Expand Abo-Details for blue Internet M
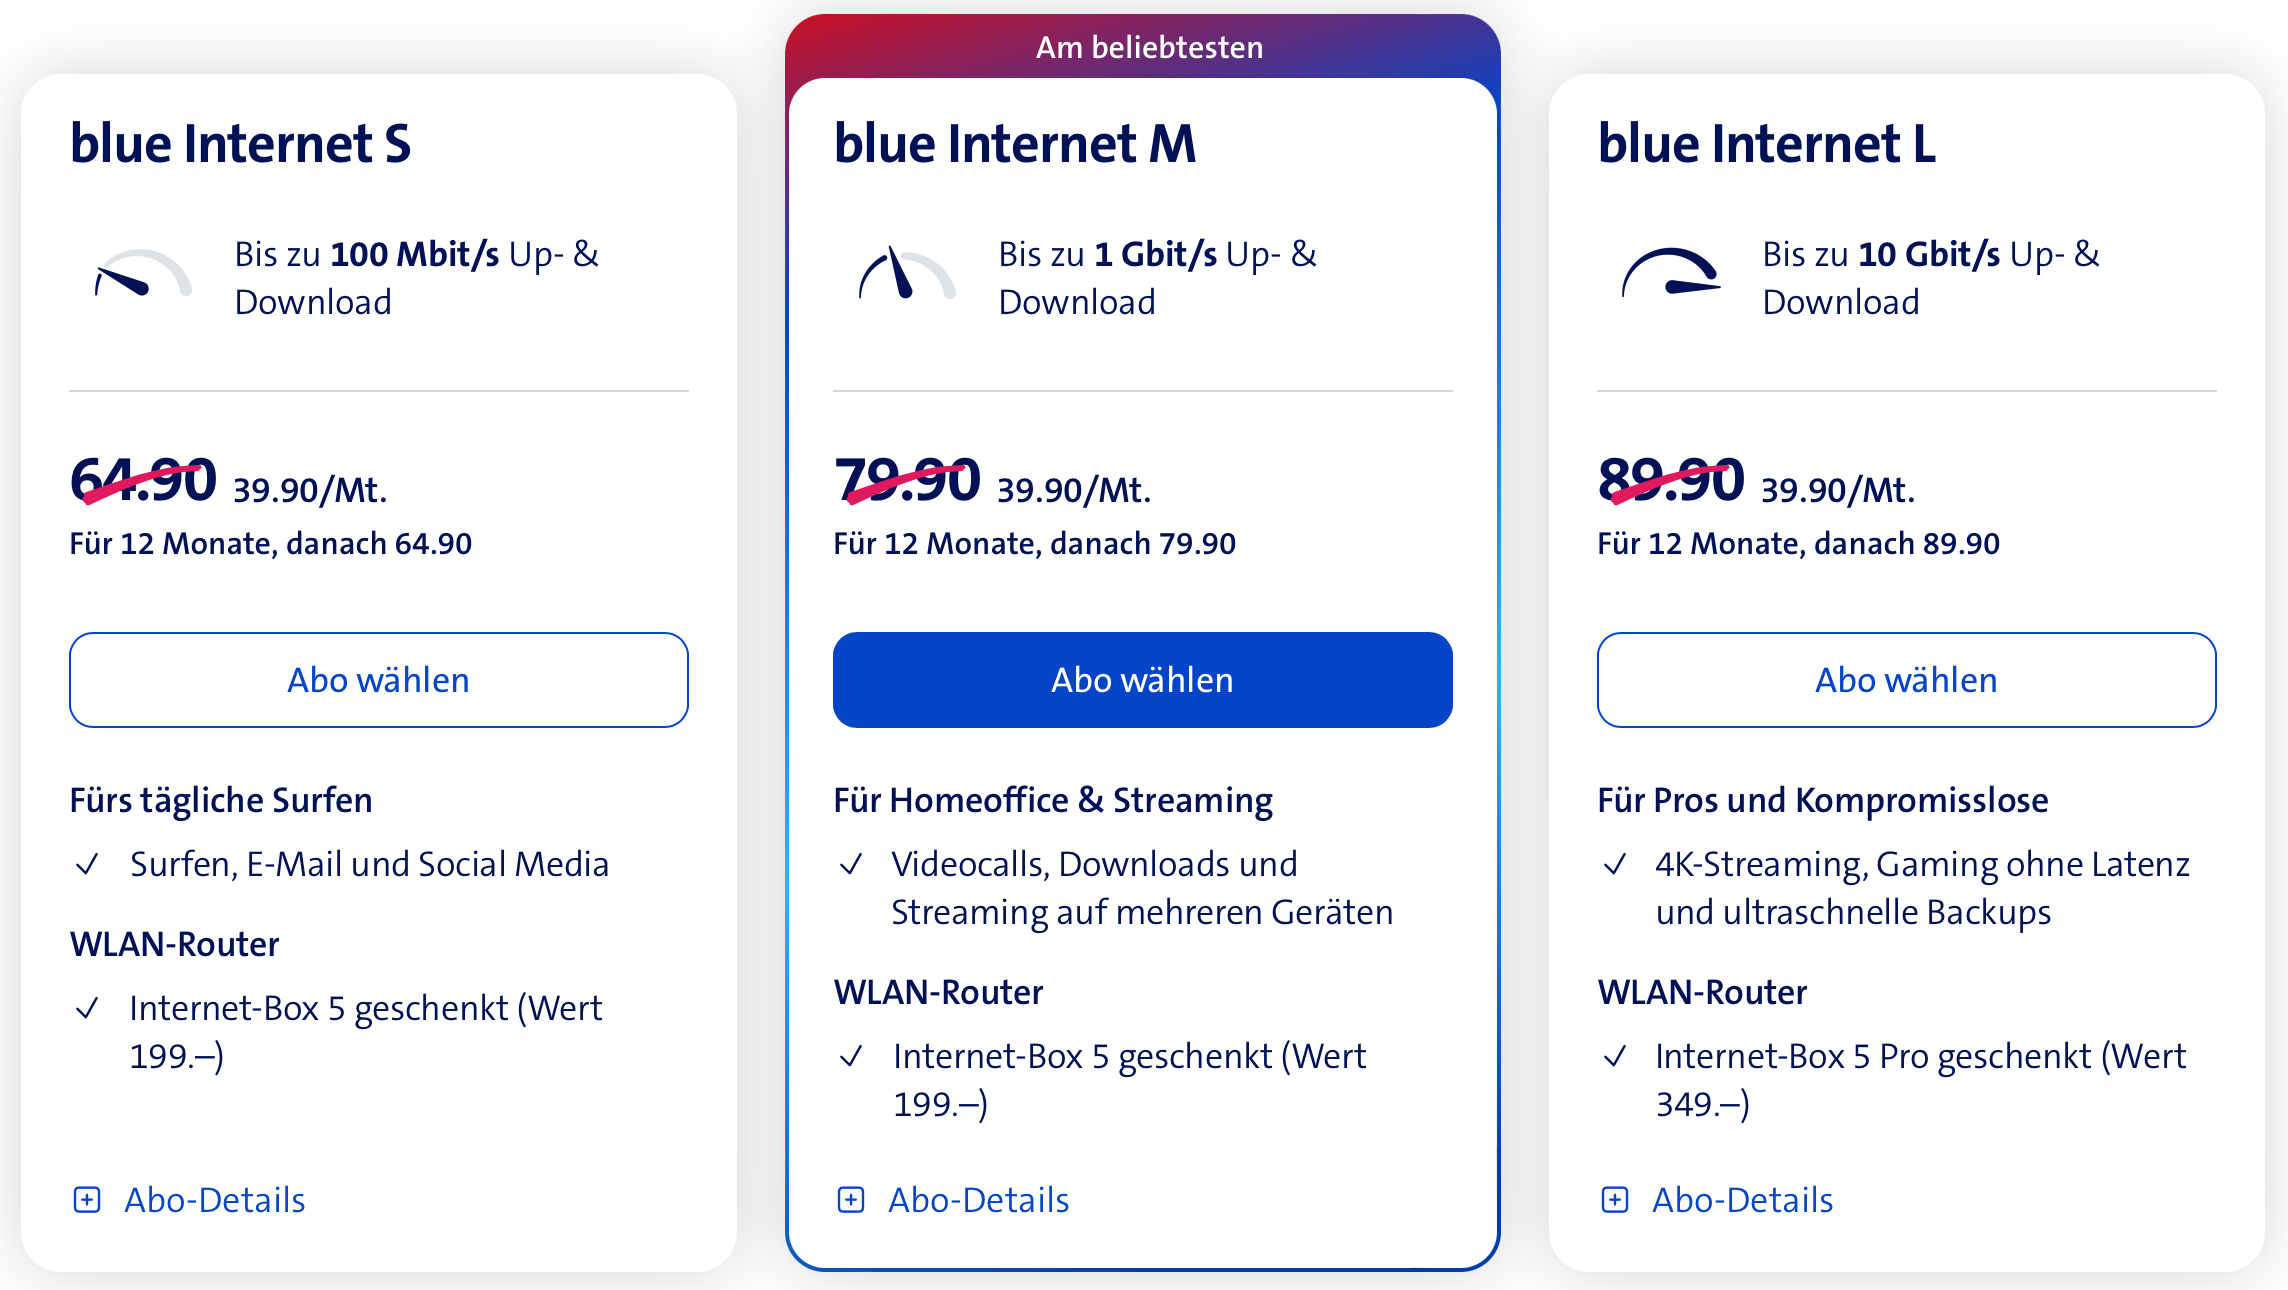 pos(980,1199)
